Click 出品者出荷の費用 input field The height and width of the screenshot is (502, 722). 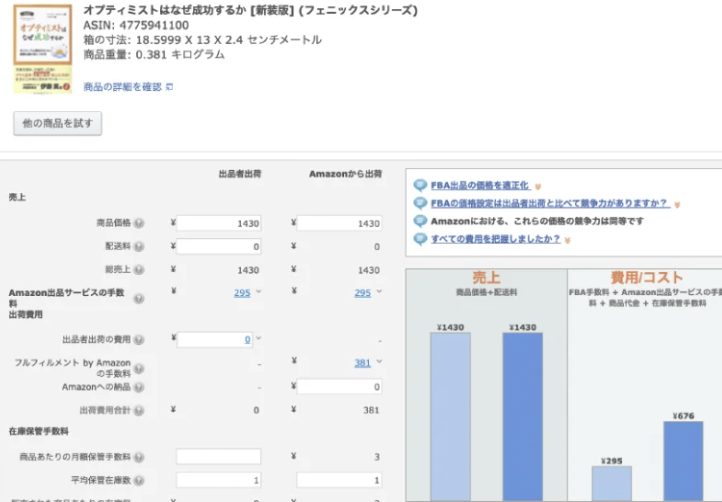[x=215, y=340]
